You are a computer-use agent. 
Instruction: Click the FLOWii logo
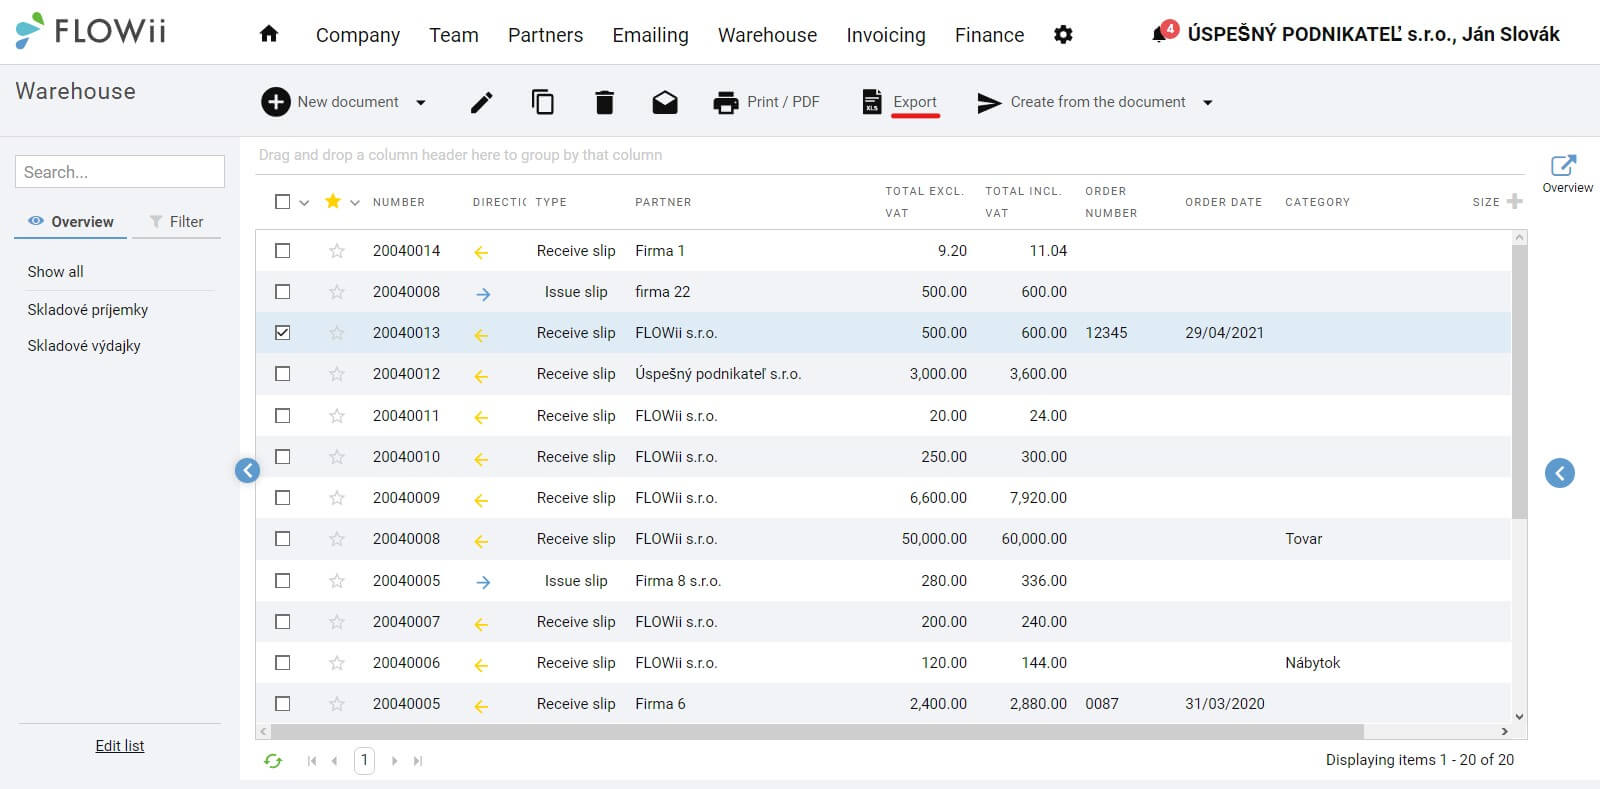click(91, 31)
